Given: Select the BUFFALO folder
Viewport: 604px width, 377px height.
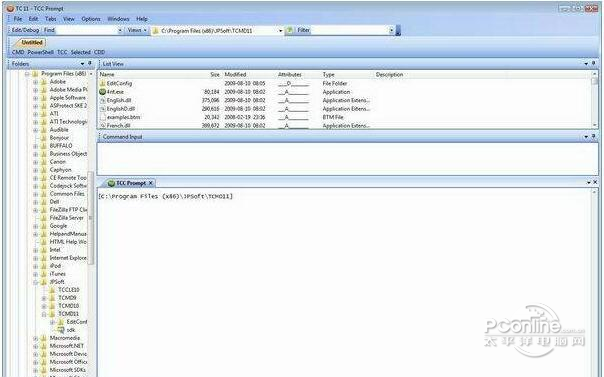Looking at the screenshot, I should point(61,146).
